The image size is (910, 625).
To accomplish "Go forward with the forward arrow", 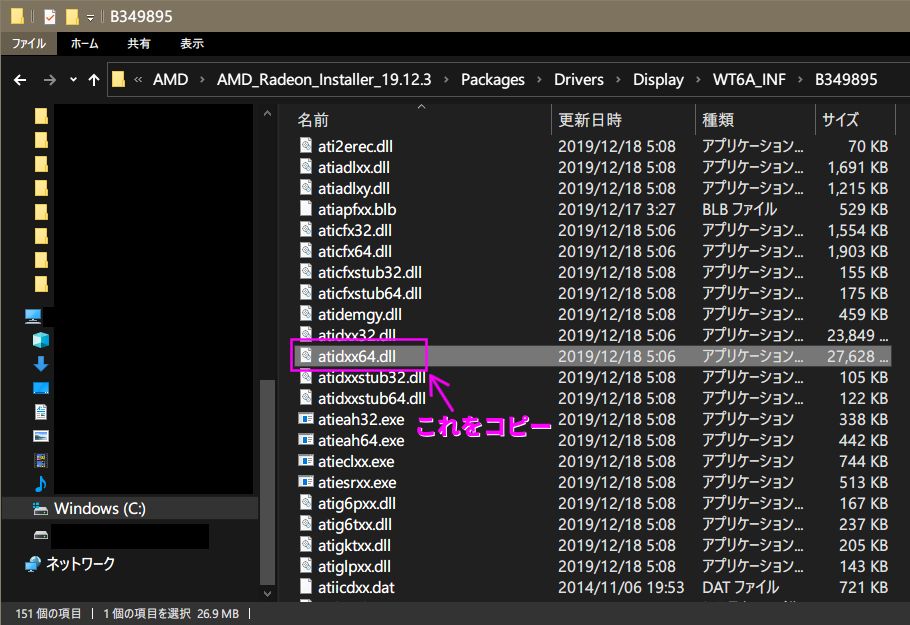I will coord(50,80).
